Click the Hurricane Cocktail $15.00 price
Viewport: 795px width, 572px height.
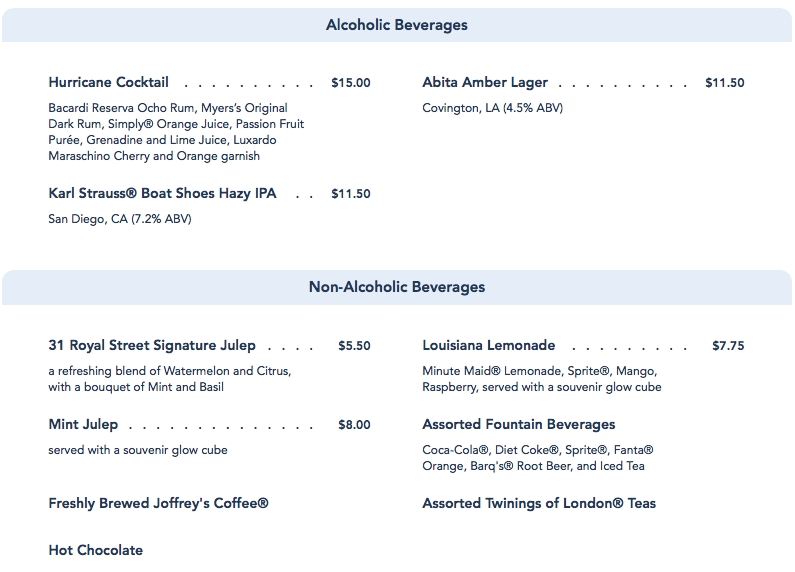(350, 83)
